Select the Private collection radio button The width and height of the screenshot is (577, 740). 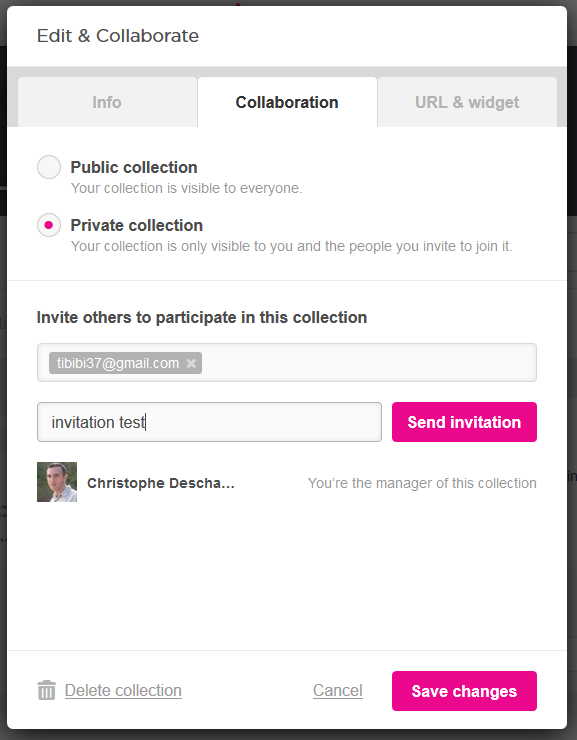point(49,225)
